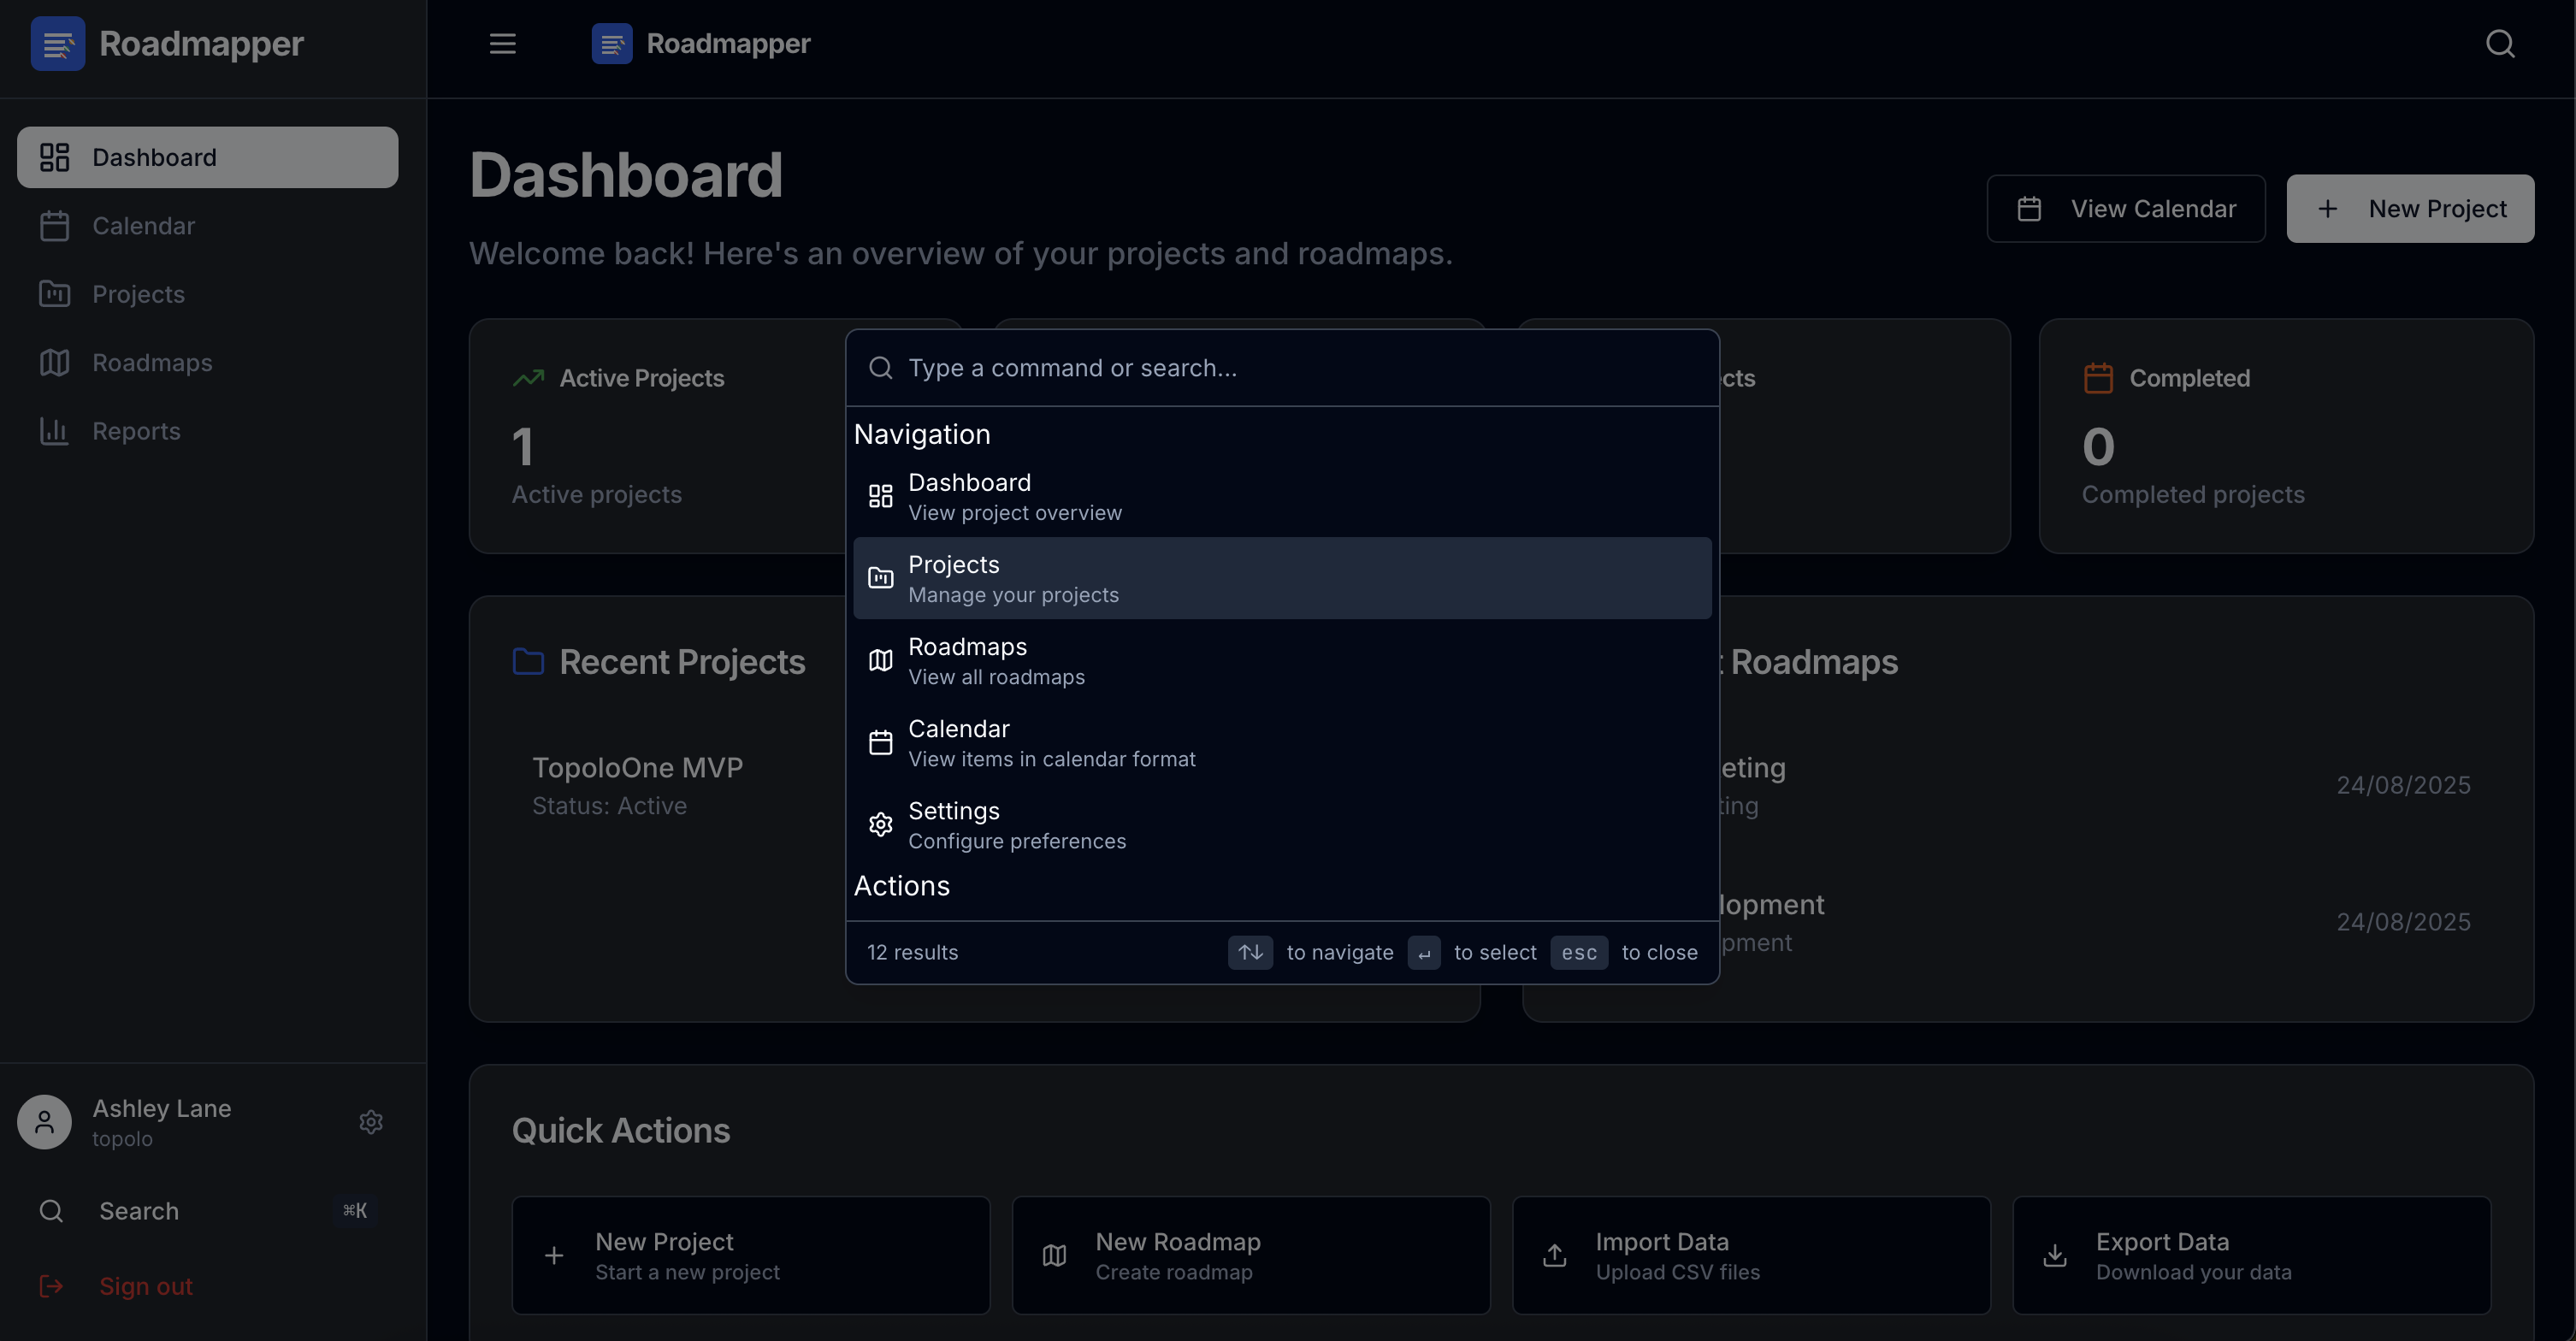Choose Calendar from the command palette

pos(1281,742)
